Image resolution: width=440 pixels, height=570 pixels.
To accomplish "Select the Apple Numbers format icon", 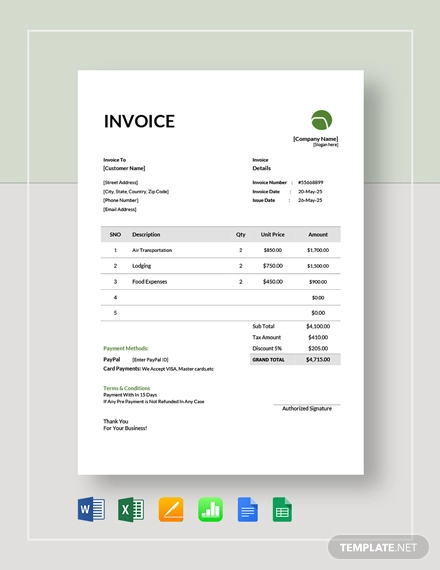I will pos(211,509).
